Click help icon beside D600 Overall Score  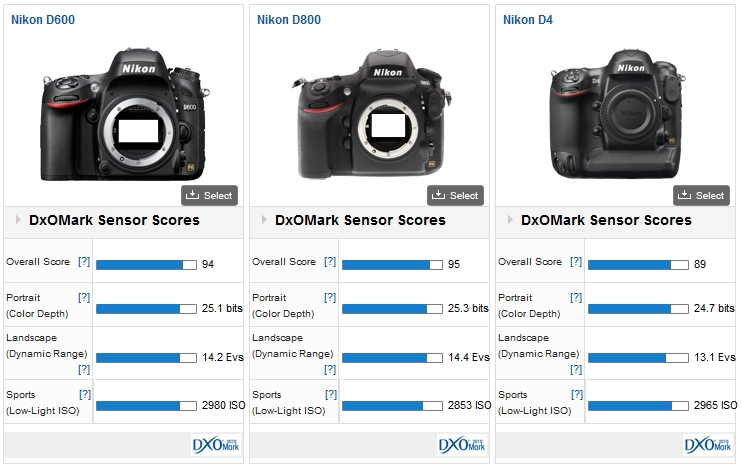pyautogui.click(x=84, y=262)
